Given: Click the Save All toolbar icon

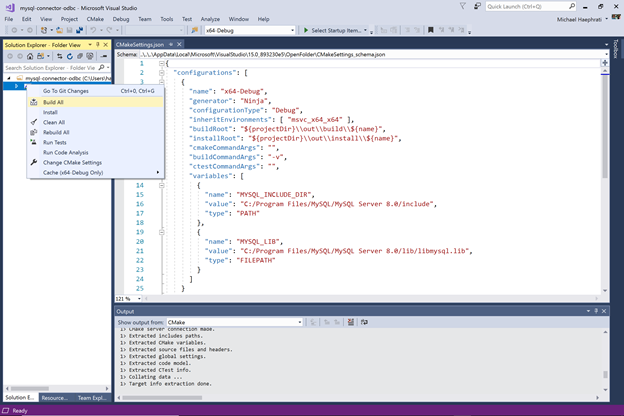Looking at the screenshot, I should click(x=80, y=30).
